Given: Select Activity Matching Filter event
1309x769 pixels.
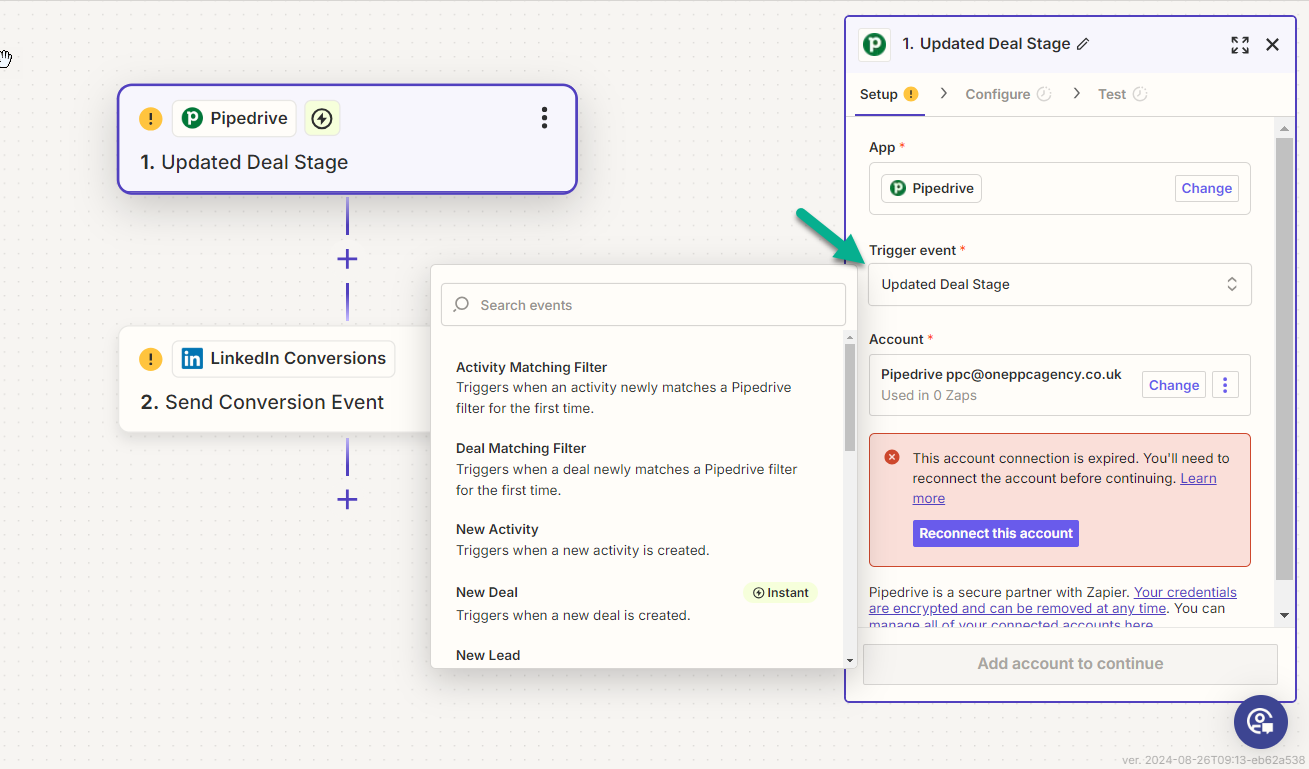Looking at the screenshot, I should point(637,387).
